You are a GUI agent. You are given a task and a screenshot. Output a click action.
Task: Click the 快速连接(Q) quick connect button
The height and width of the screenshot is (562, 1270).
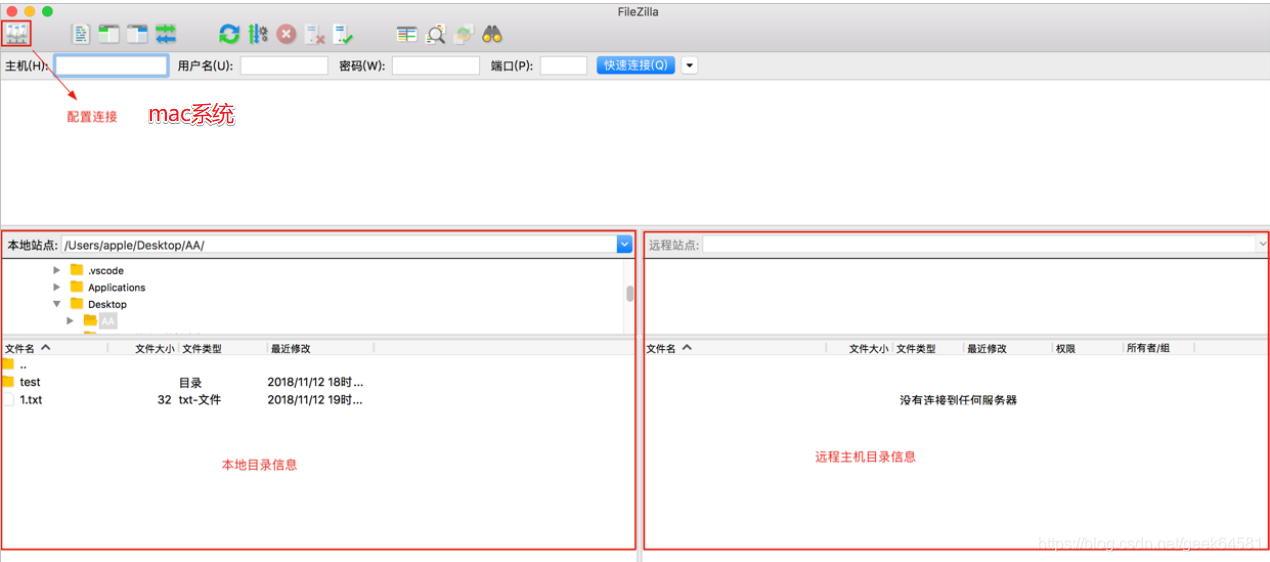(636, 65)
